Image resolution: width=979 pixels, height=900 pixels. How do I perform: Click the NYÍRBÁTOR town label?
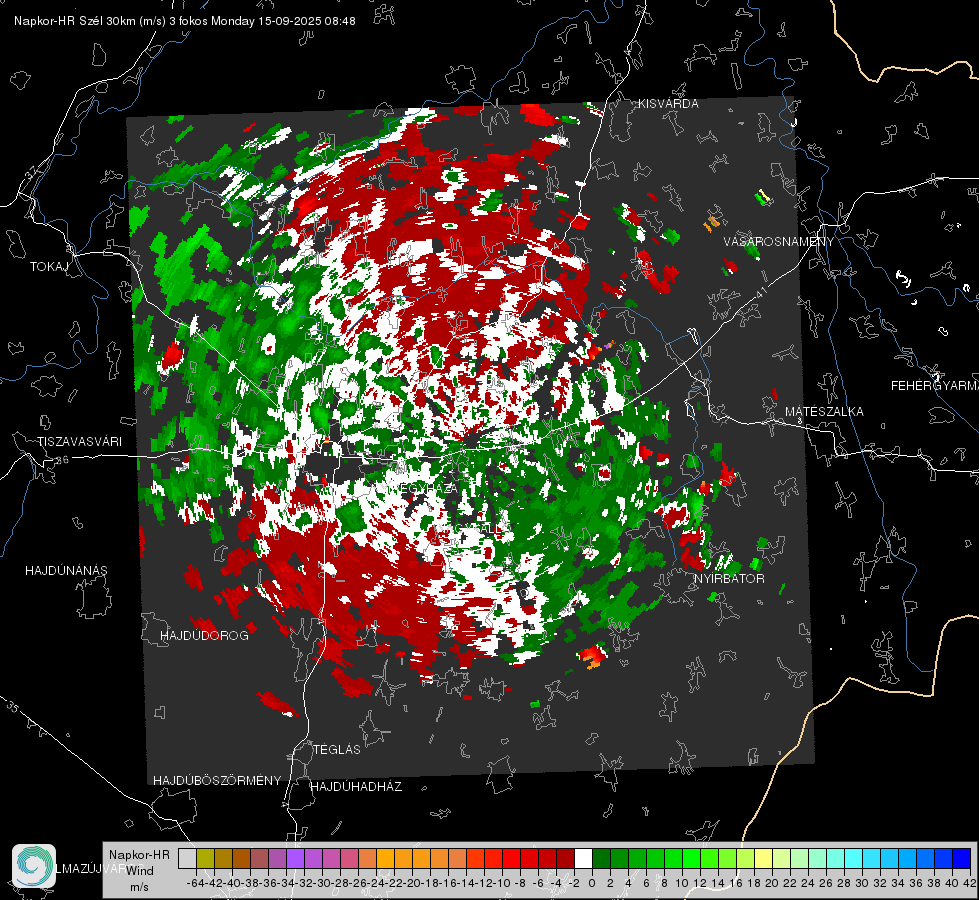729,578
